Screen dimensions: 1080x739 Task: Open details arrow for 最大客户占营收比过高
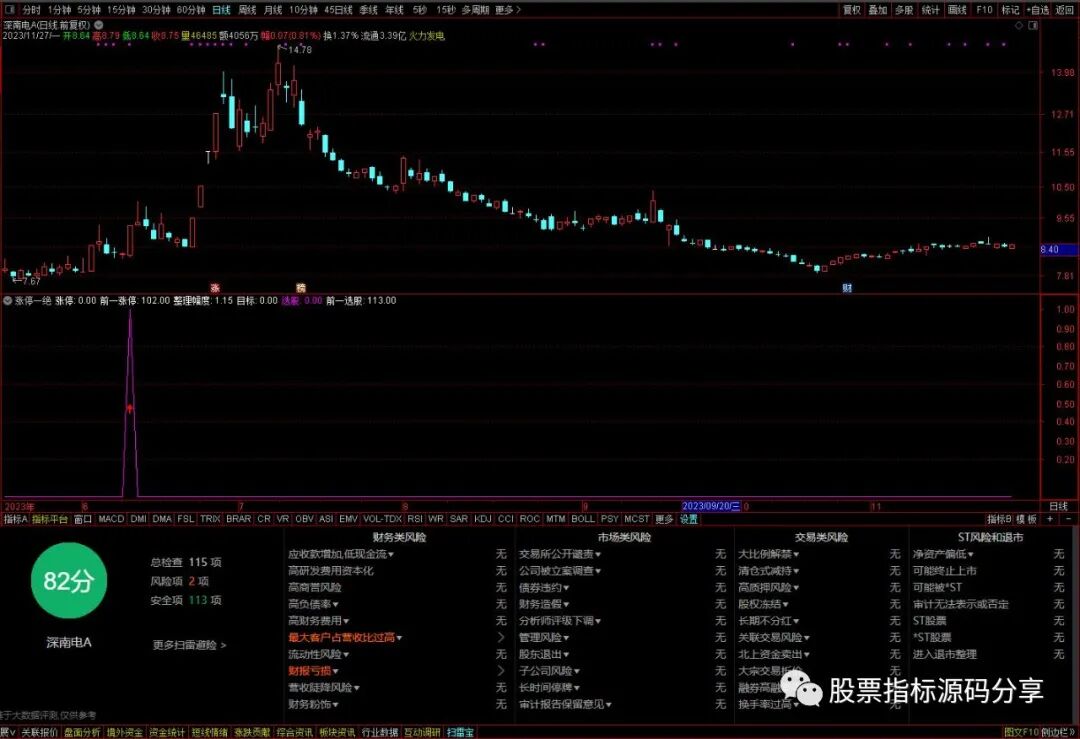pos(501,638)
